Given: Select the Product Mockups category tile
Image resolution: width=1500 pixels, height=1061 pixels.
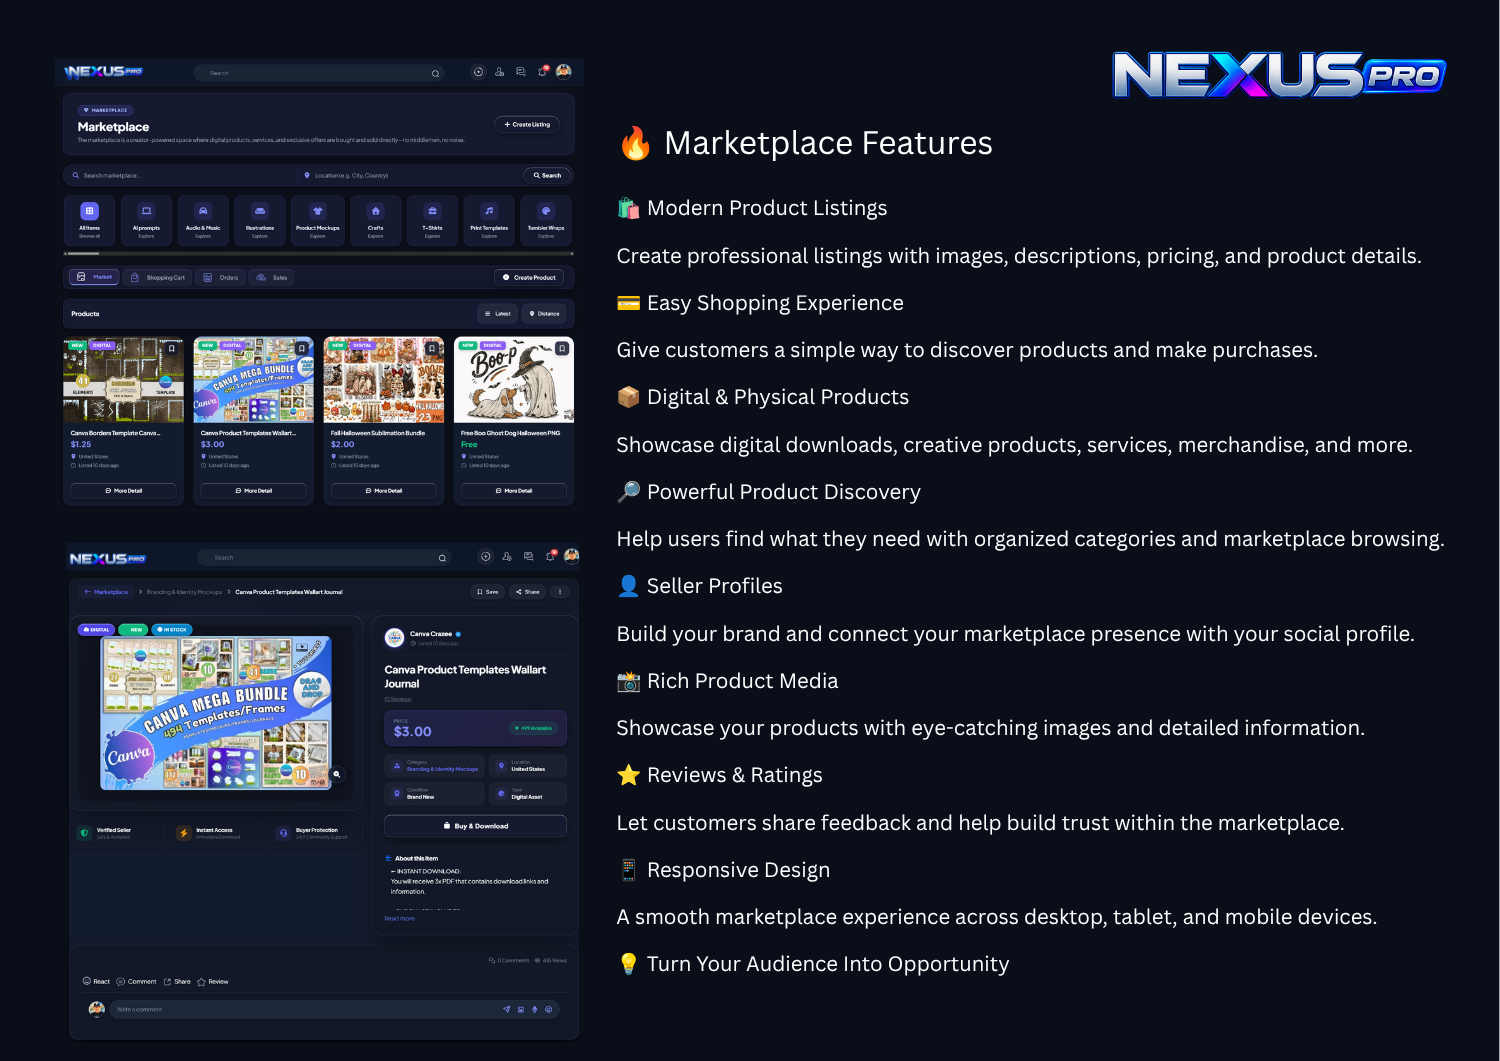Looking at the screenshot, I should pyautogui.click(x=318, y=221).
